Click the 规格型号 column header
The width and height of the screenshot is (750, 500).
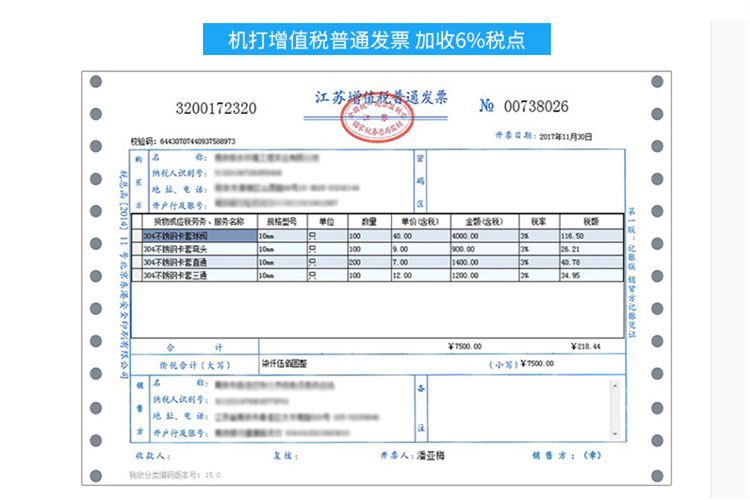(282, 222)
